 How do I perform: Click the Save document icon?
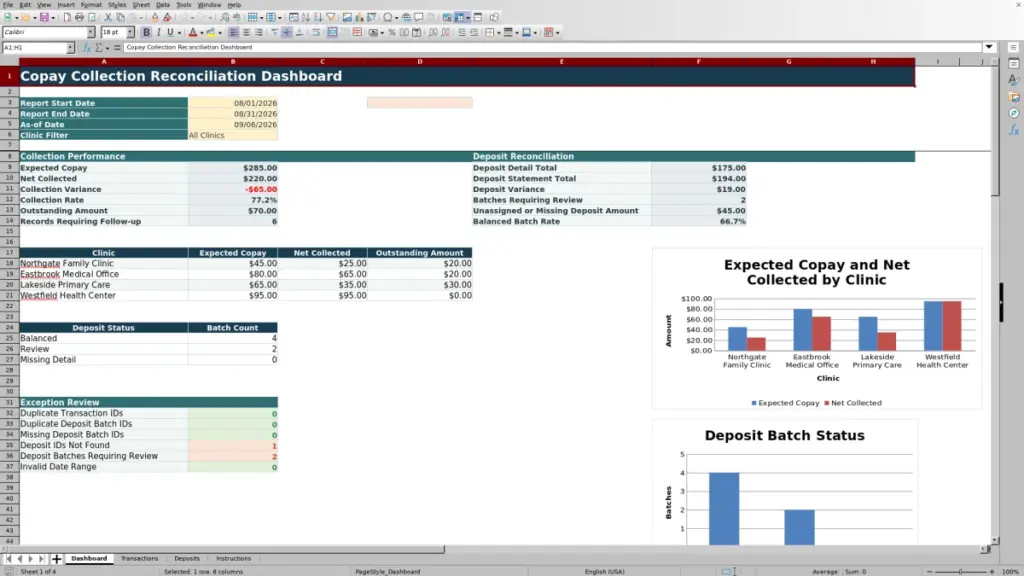(x=43, y=17)
